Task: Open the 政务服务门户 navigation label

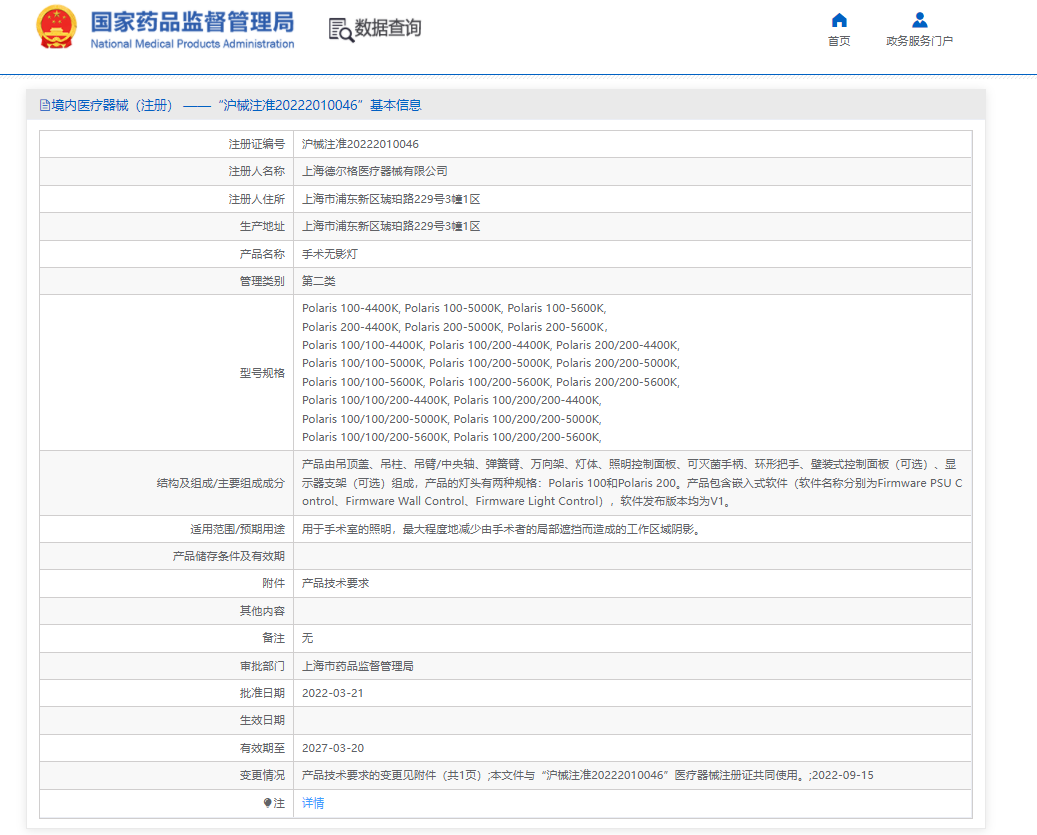Action: pos(919,41)
